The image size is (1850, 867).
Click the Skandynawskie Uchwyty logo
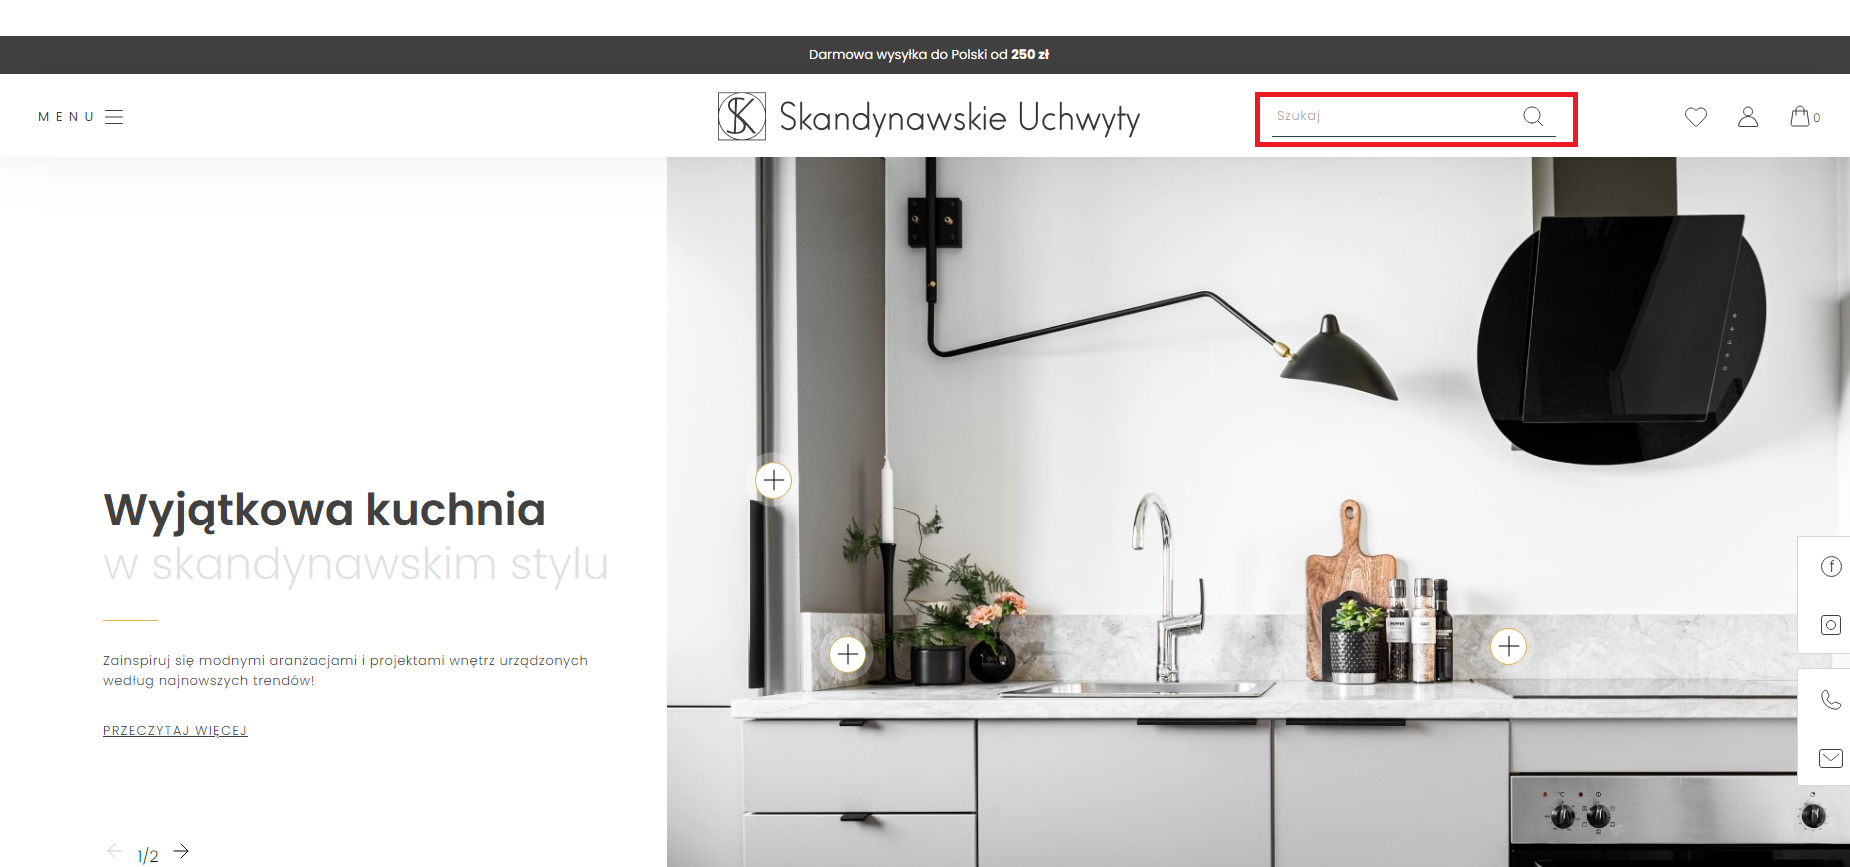point(929,117)
